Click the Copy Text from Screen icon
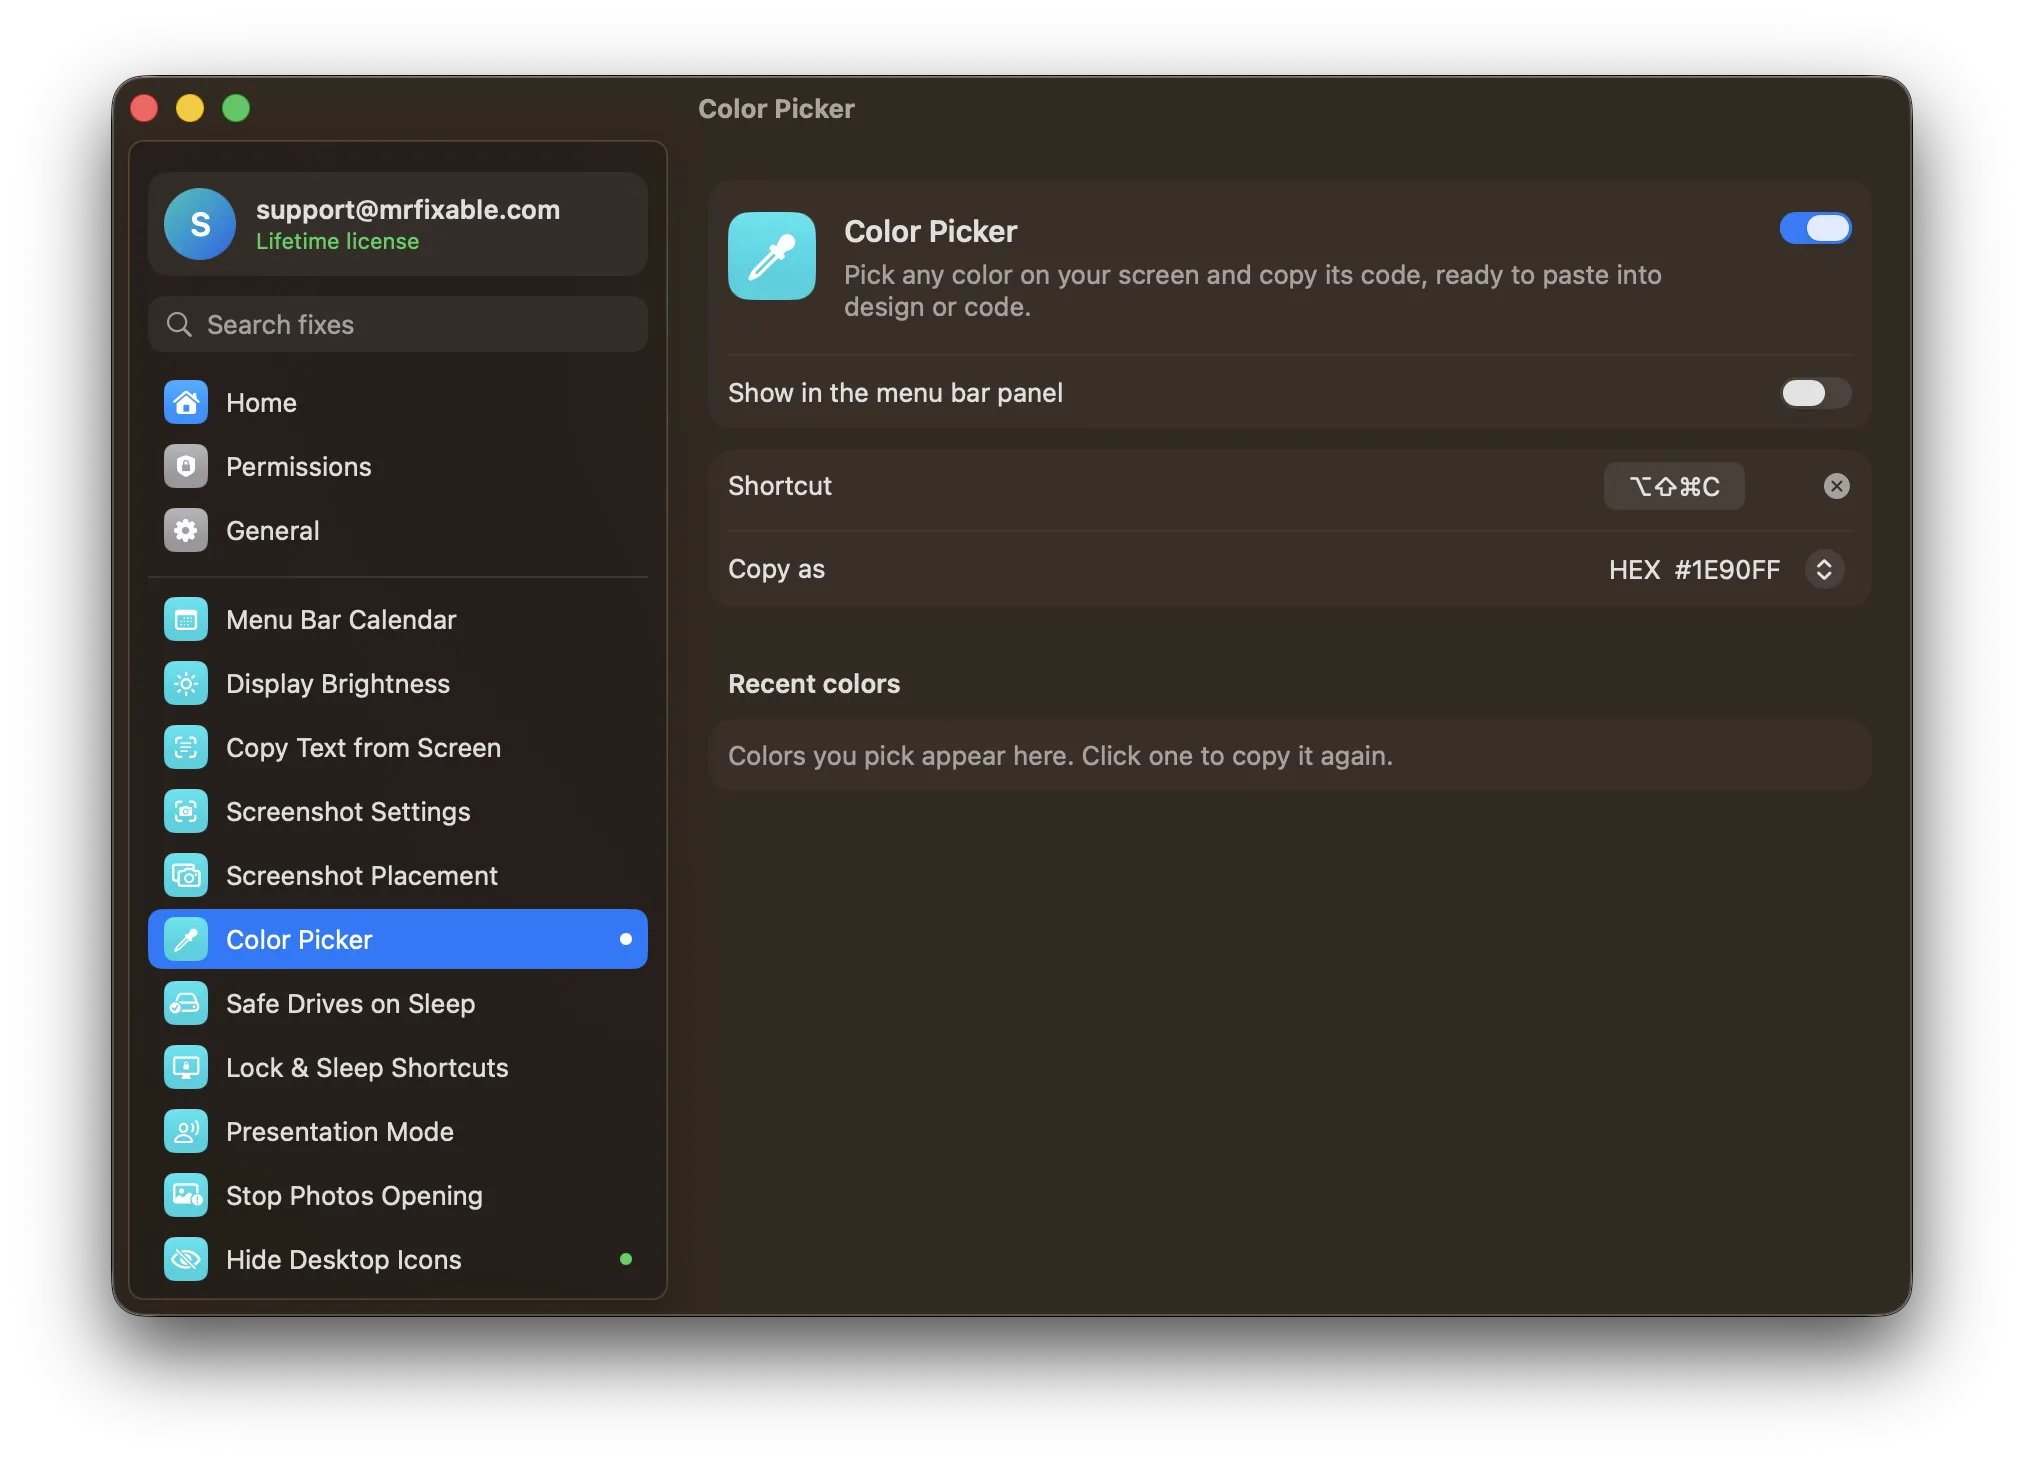Viewport: 2024px width, 1464px height. coord(186,747)
